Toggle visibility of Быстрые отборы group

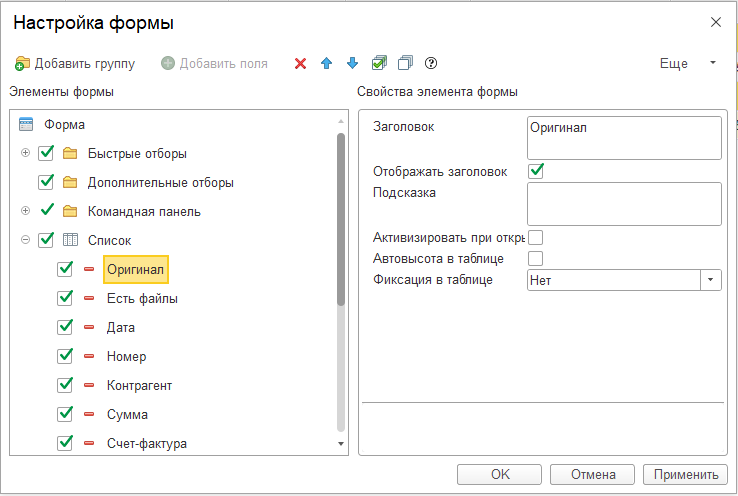(46, 153)
